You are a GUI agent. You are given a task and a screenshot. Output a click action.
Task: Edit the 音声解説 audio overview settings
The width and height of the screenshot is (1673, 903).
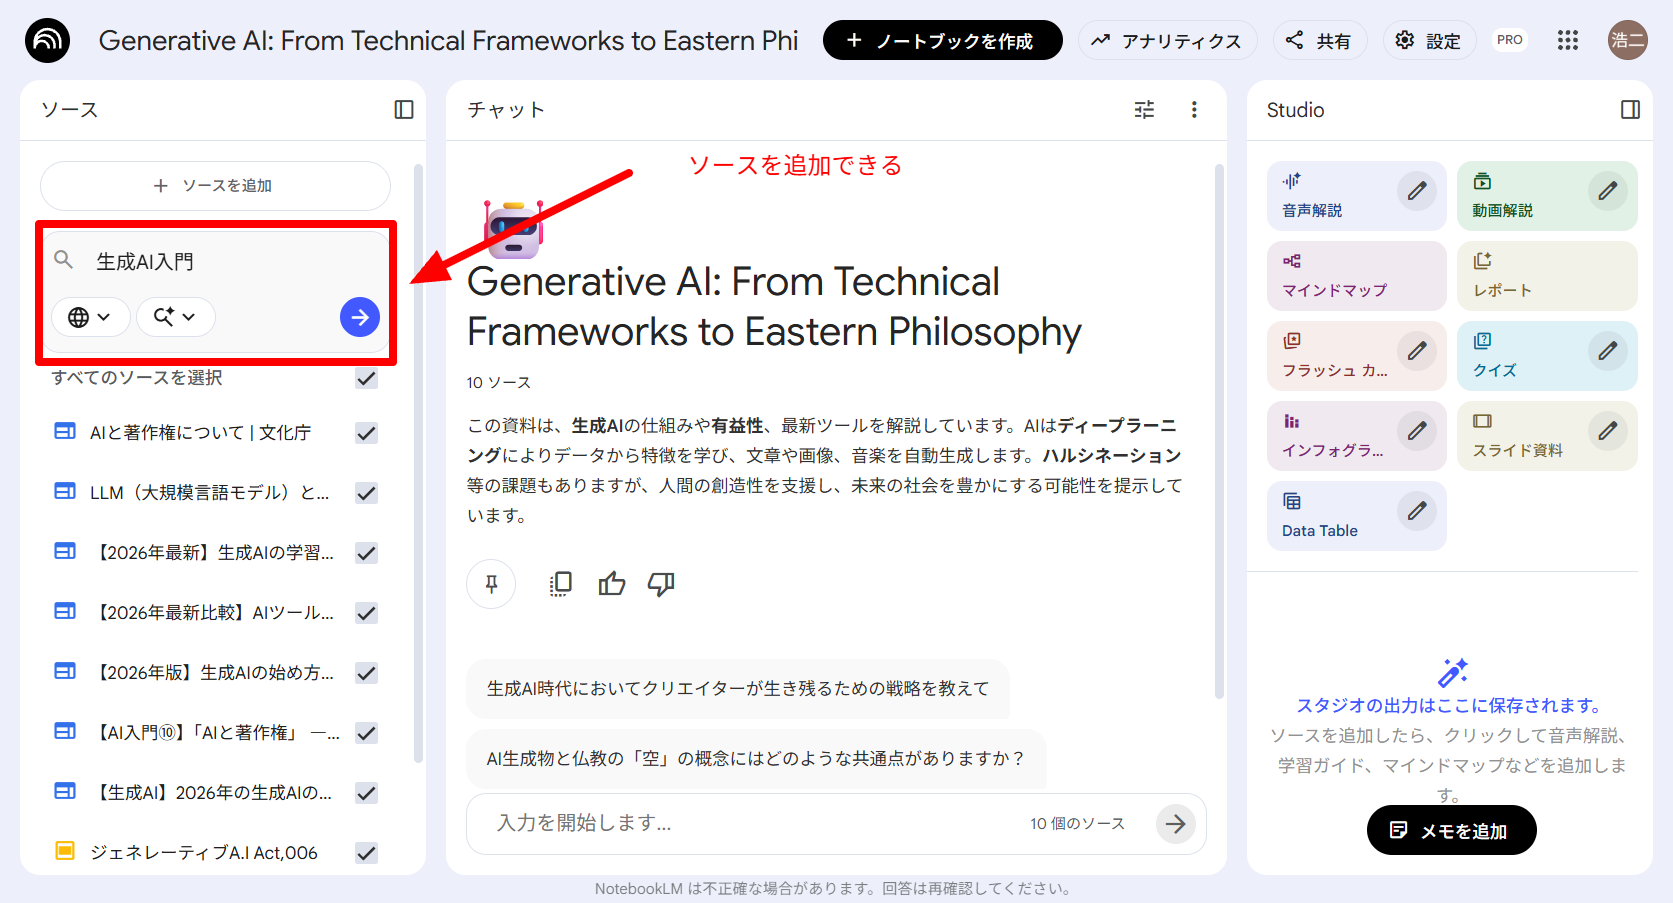pos(1417,191)
